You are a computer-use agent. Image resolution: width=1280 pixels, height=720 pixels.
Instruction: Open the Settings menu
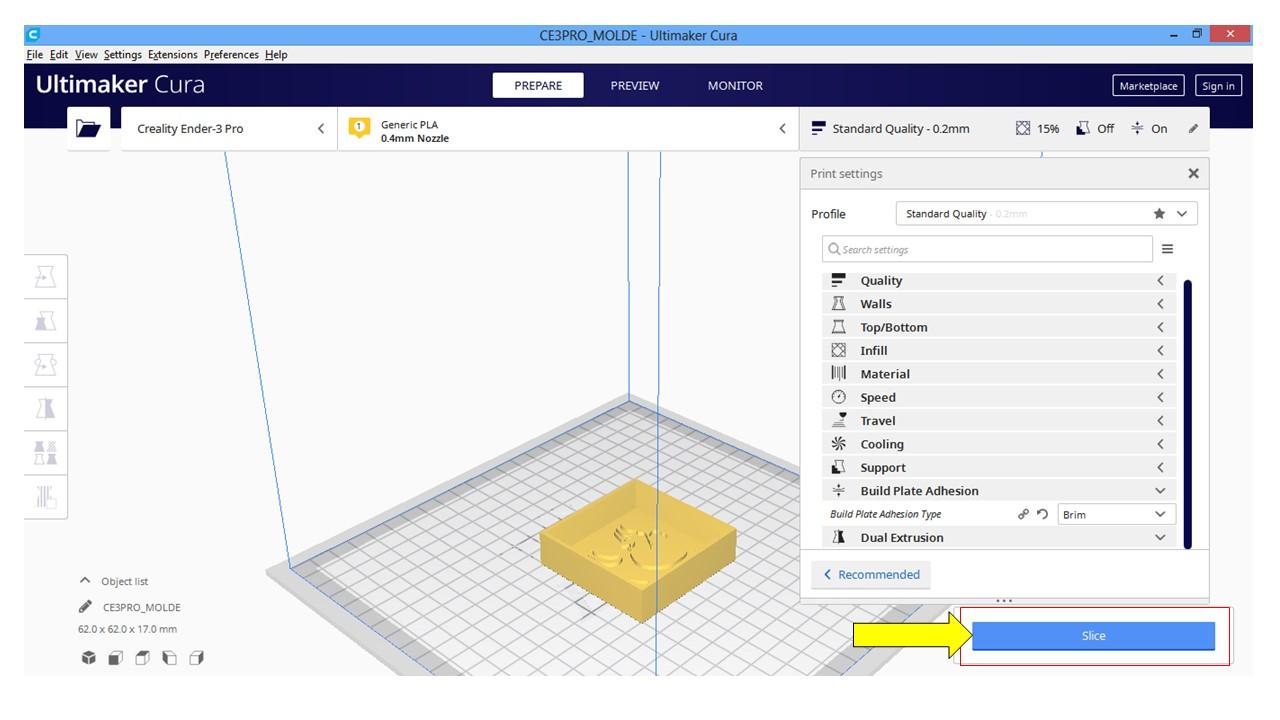point(123,55)
